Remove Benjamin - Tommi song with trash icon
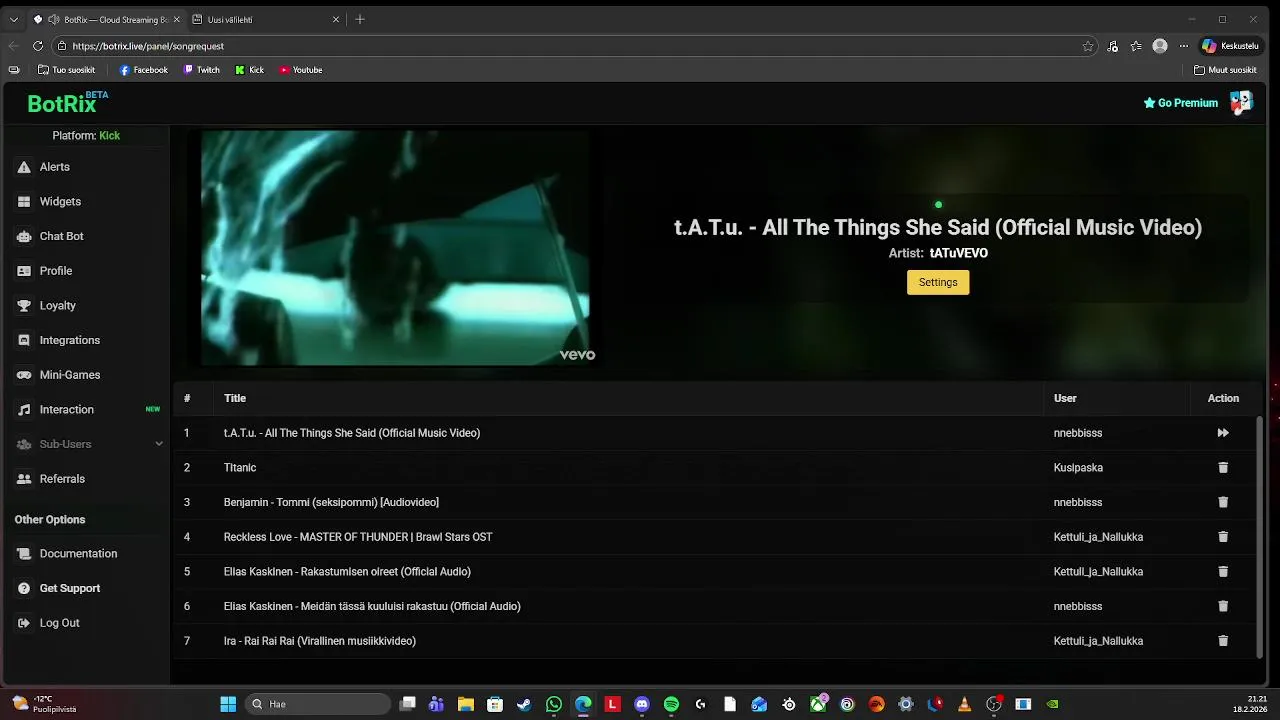The image size is (1280, 720). [1222, 502]
